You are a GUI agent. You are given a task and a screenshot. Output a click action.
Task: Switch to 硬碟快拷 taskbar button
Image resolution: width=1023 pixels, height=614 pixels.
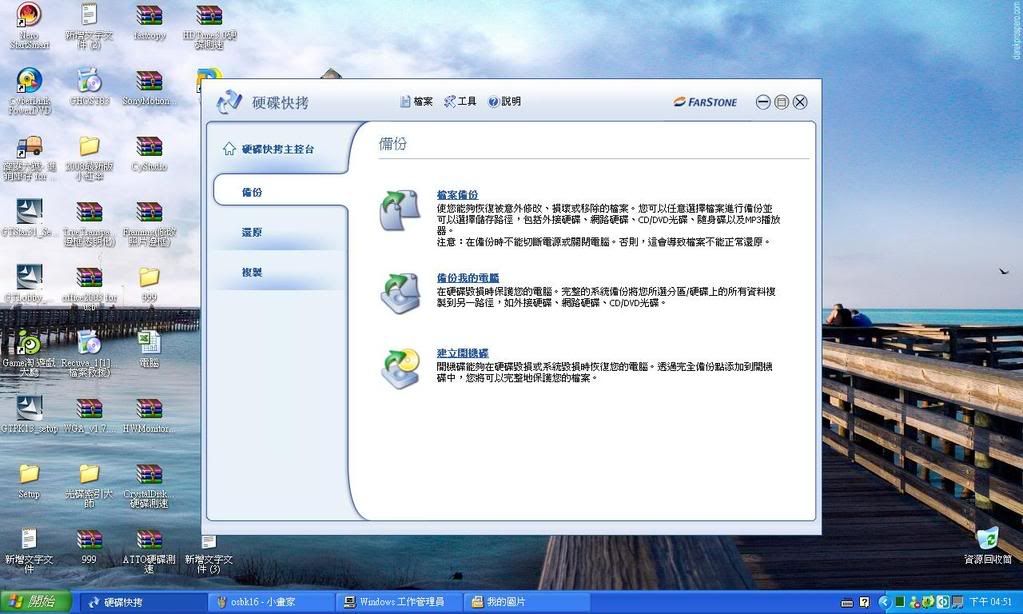point(142,602)
